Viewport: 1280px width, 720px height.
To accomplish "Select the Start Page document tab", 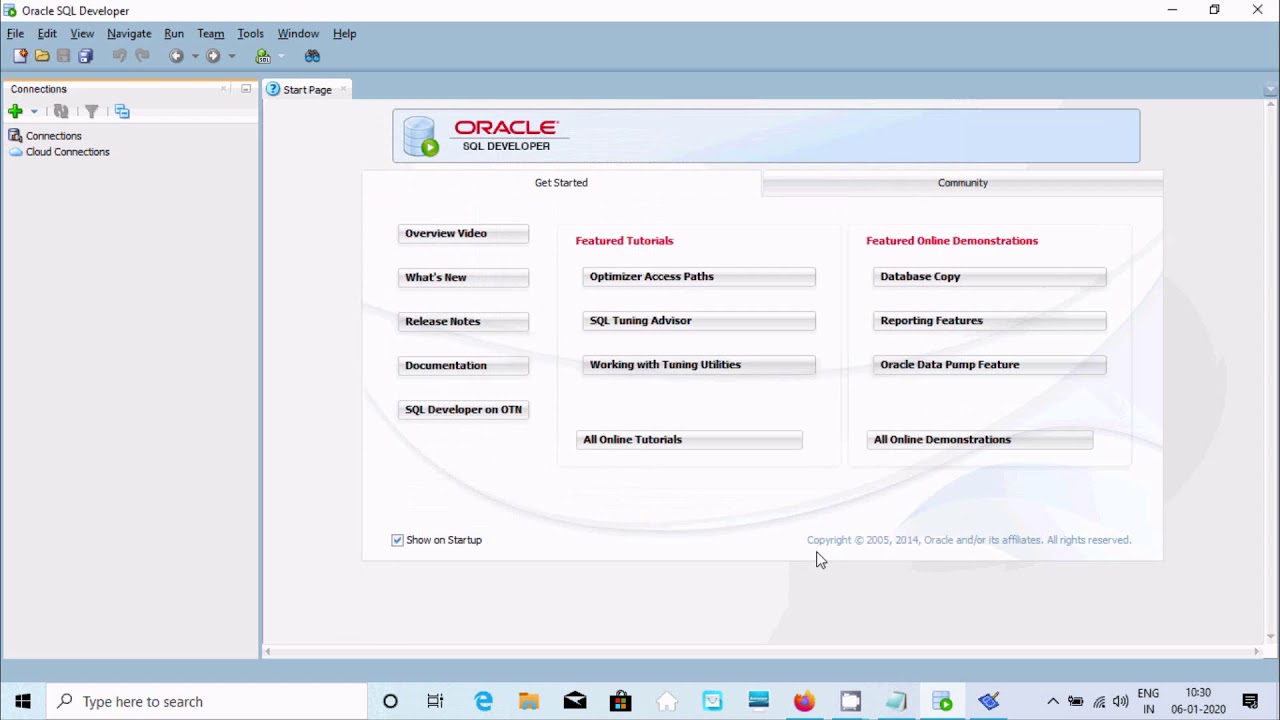I will (306, 89).
